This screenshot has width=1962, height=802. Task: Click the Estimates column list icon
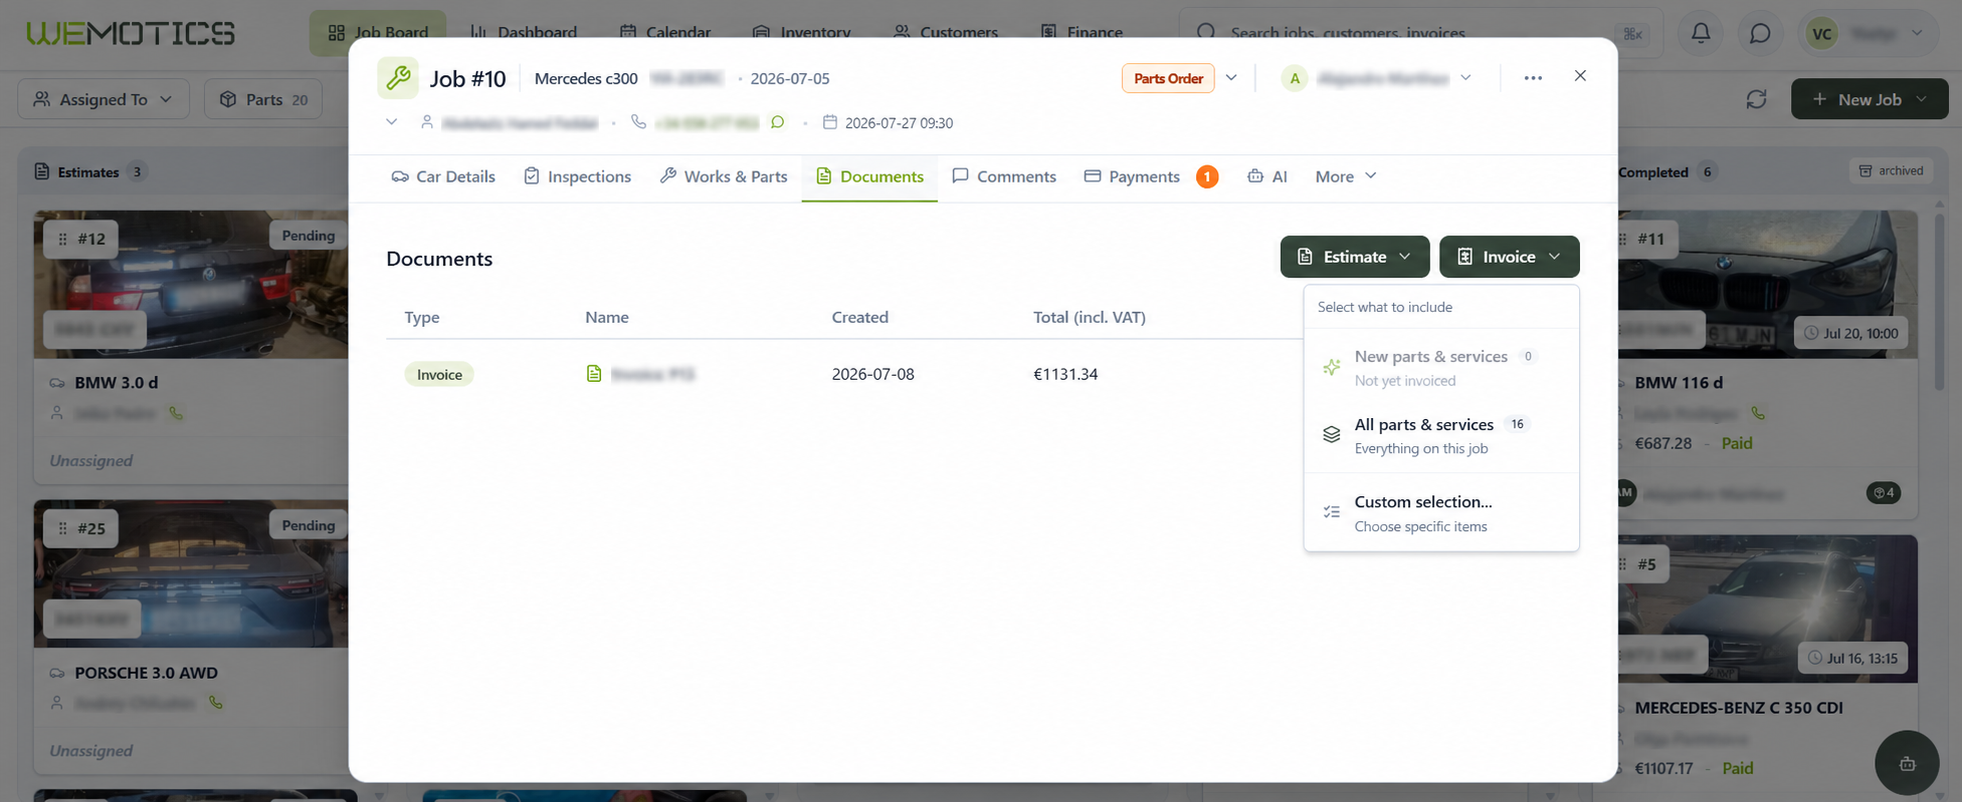pos(42,172)
